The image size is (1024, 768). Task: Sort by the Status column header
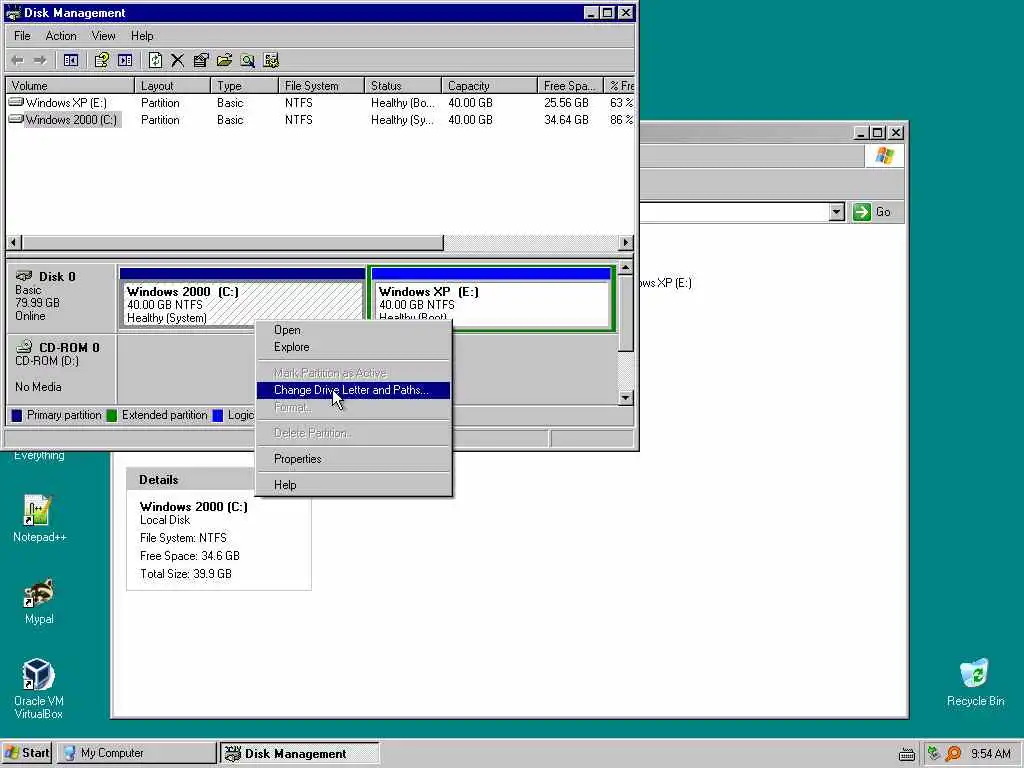tap(403, 86)
